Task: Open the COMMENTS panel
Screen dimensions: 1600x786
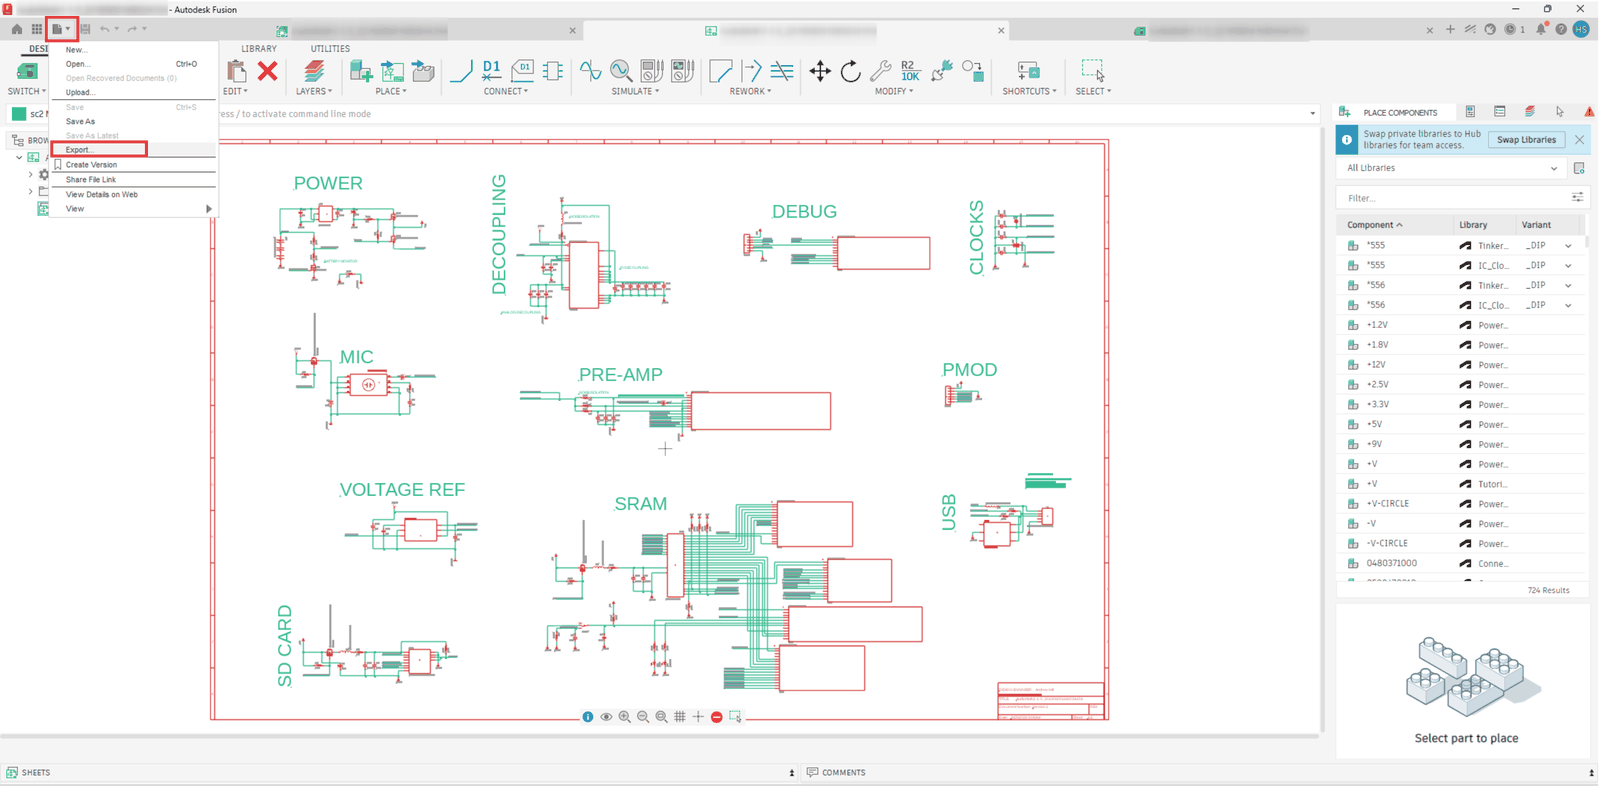Action: point(836,773)
